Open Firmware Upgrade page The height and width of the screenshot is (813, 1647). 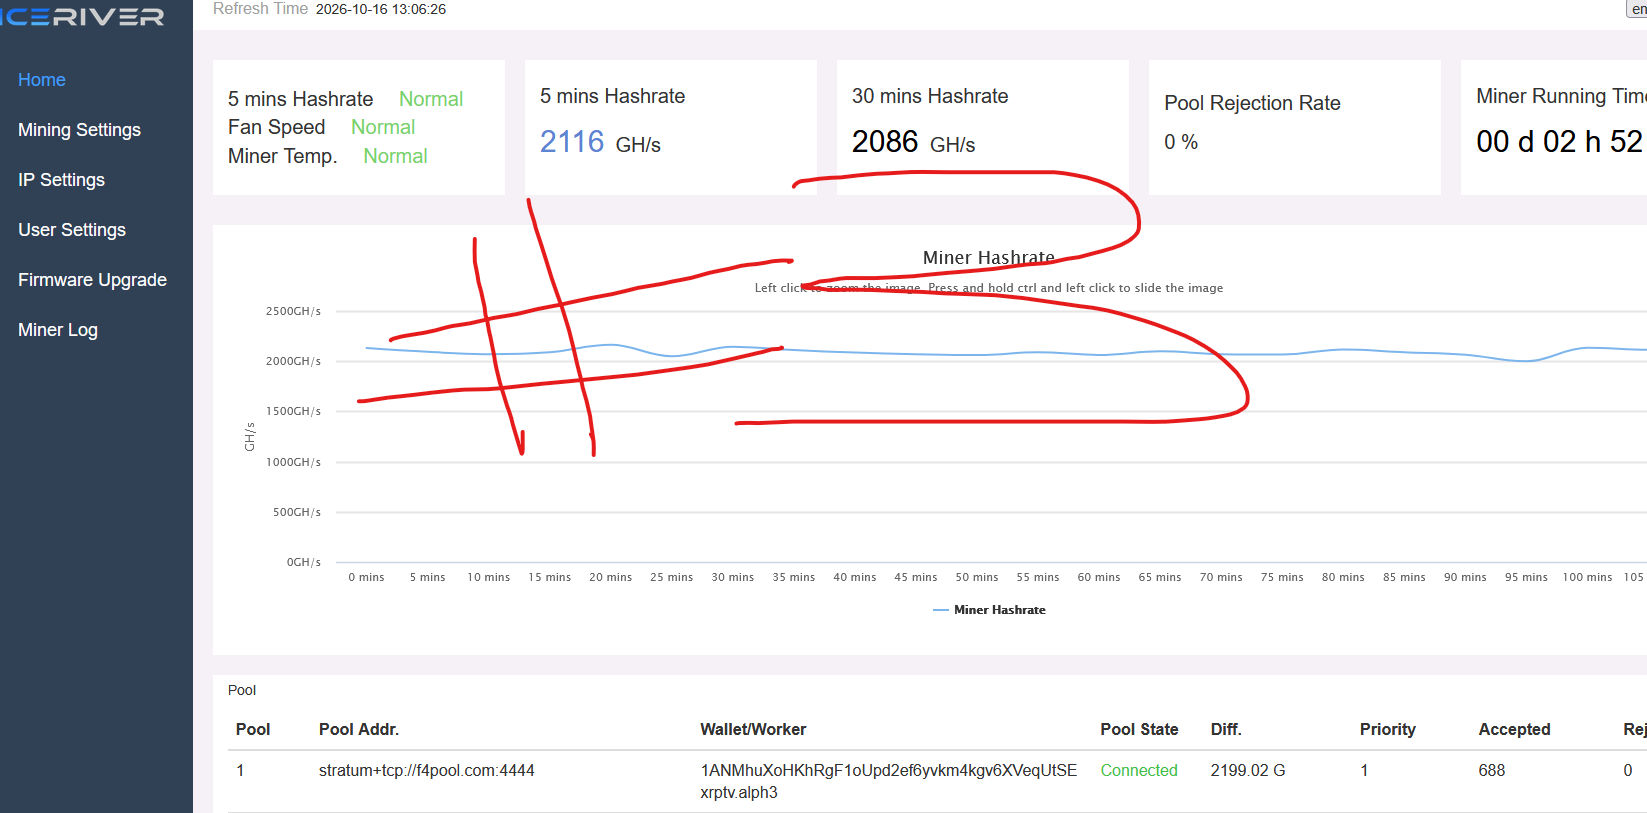coord(92,280)
